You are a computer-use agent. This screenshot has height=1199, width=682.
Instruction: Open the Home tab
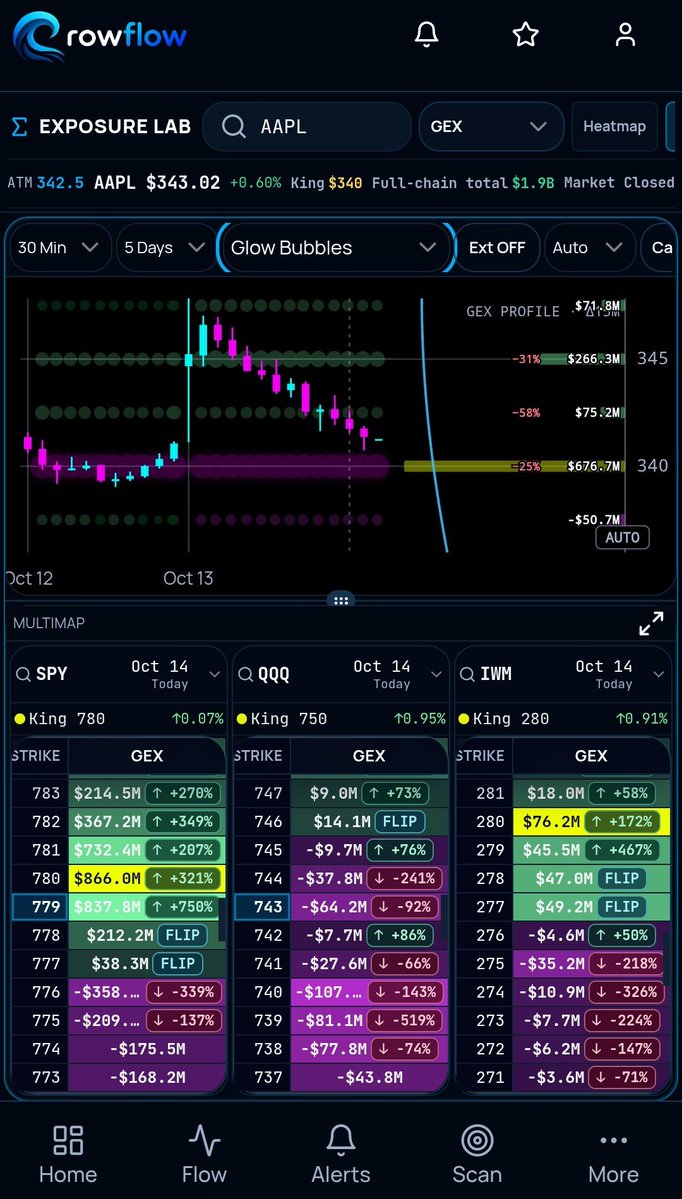coord(68,1154)
